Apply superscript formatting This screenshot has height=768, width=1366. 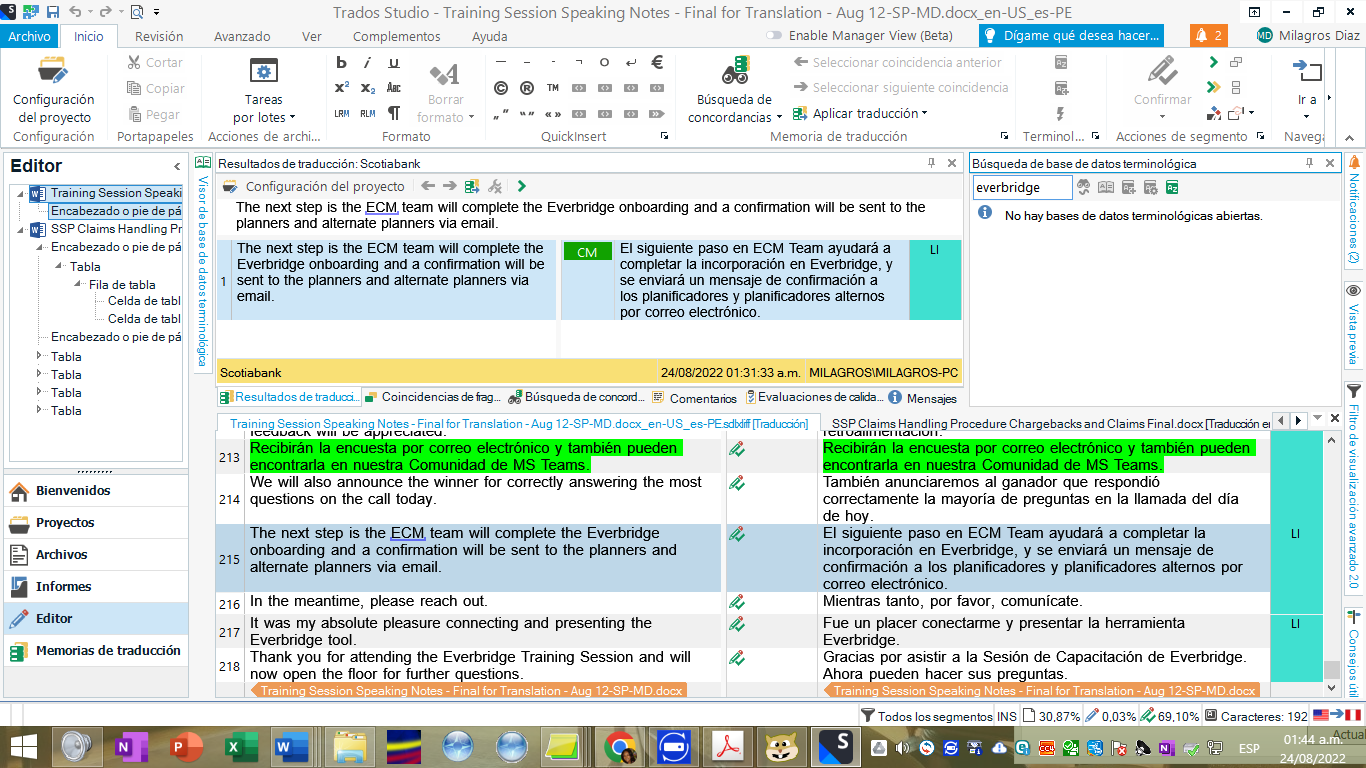(341, 88)
